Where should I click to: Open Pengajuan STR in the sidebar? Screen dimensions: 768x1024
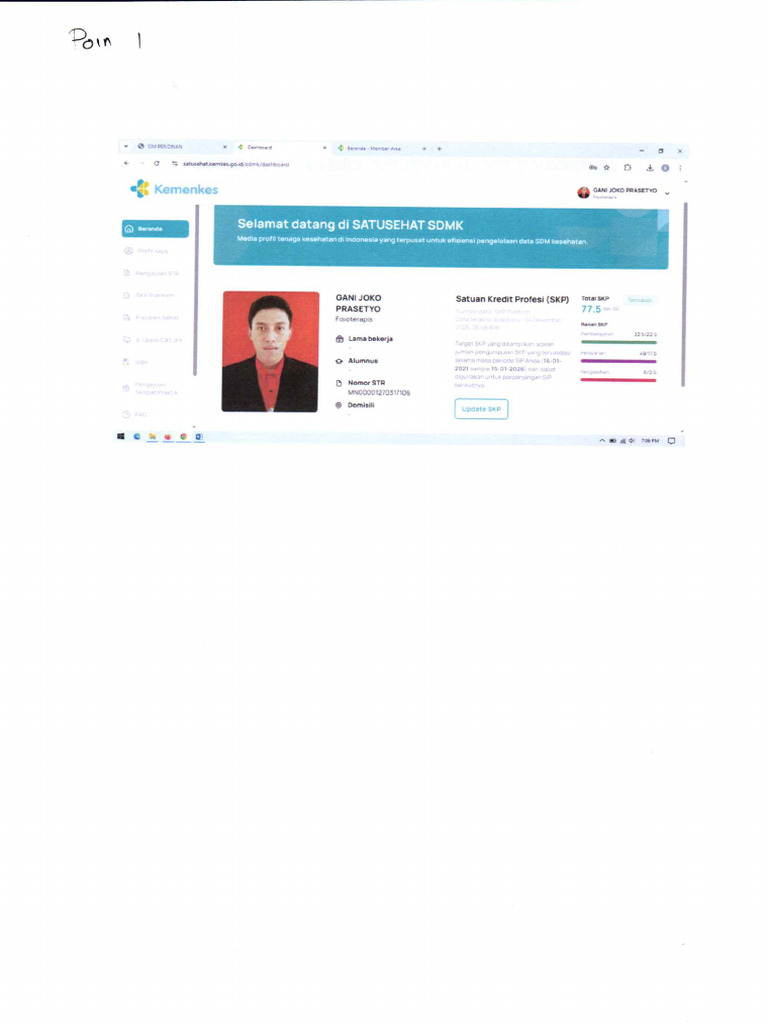click(152, 273)
